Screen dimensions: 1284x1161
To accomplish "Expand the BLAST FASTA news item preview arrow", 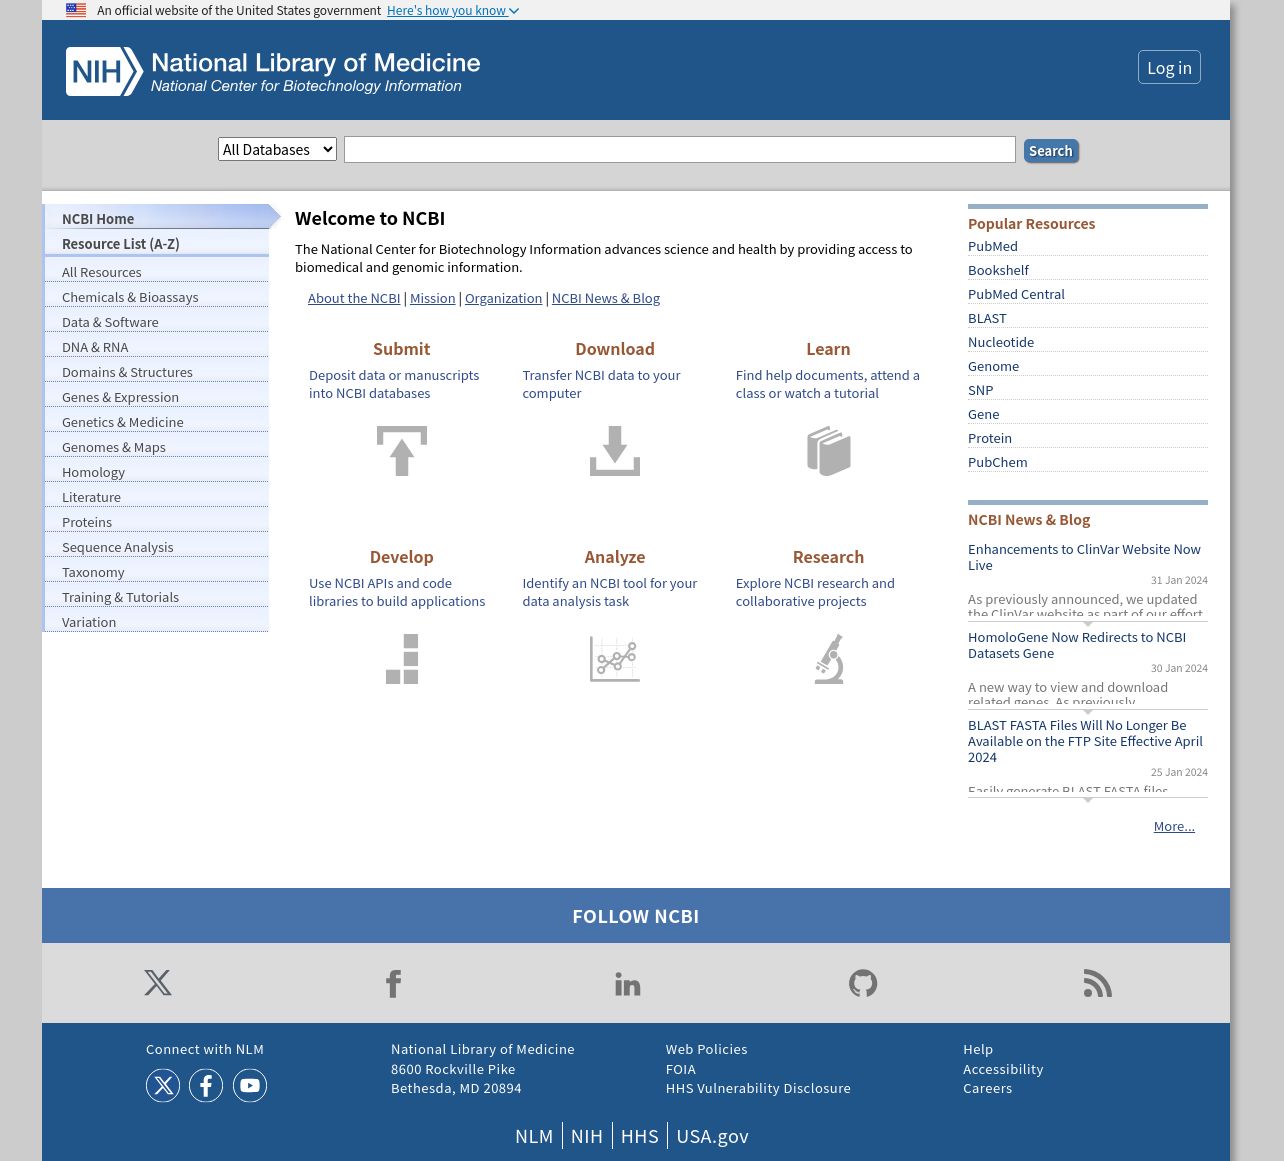I will point(1088,800).
